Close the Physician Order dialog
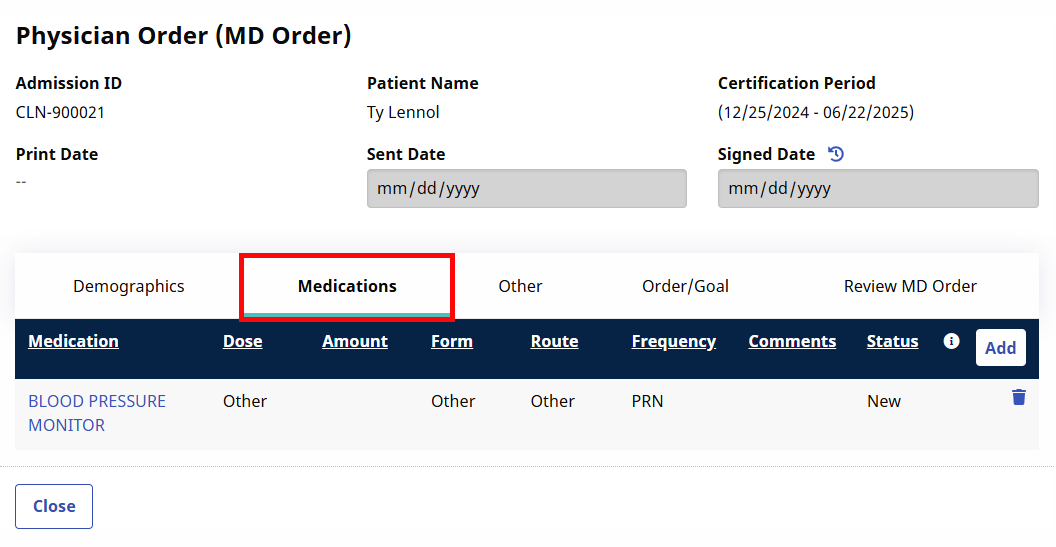Image resolution: width=1056 pixels, height=547 pixels. click(54, 506)
